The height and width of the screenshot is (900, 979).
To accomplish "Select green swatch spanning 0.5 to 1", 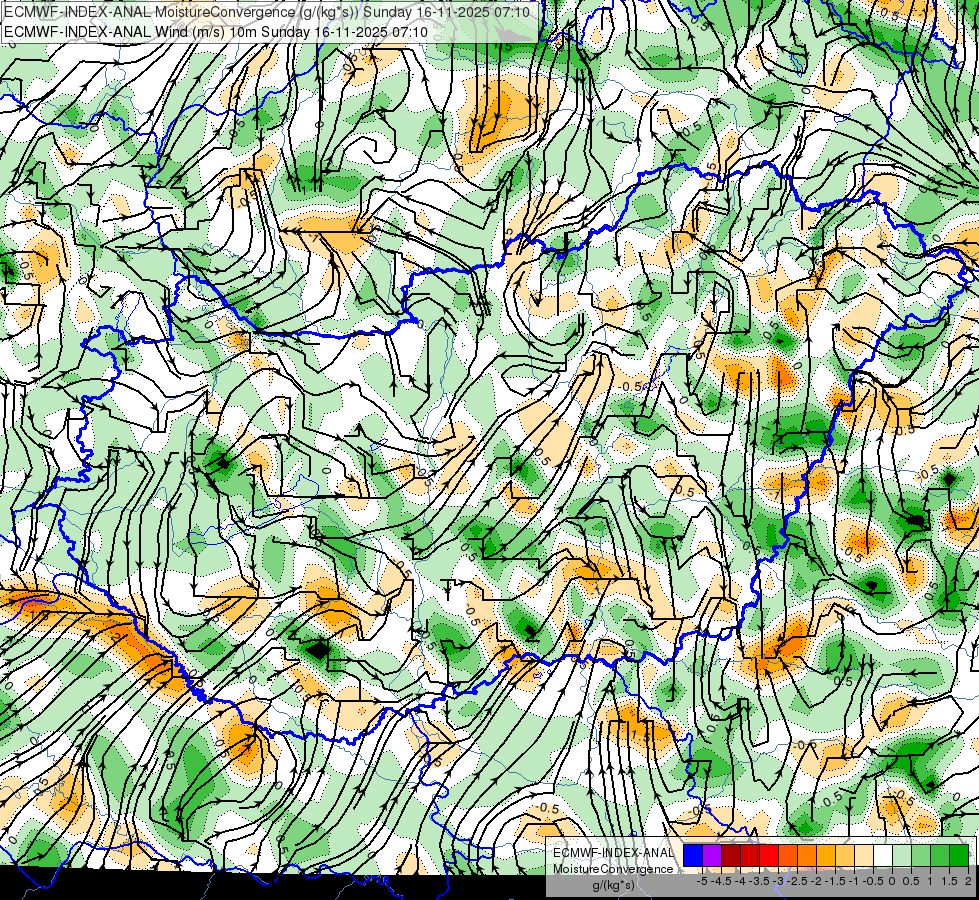I will point(921,855).
